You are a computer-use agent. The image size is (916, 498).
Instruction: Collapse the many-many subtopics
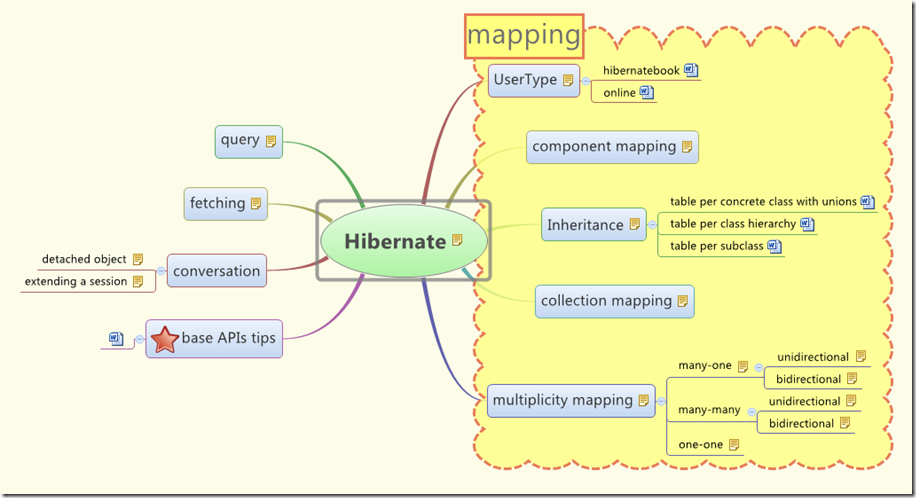point(752,411)
